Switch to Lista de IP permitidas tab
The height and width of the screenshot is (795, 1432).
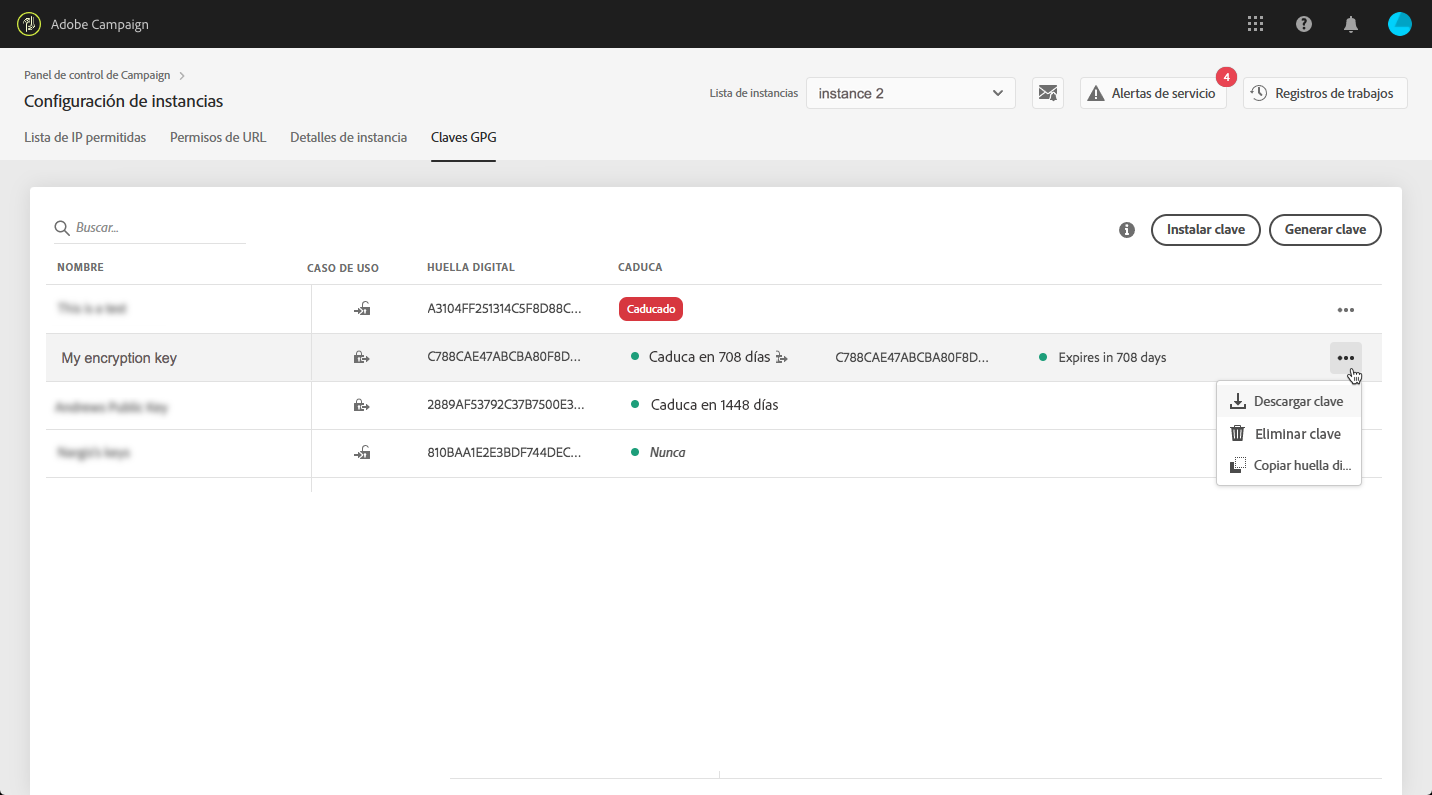pyautogui.click(x=85, y=137)
